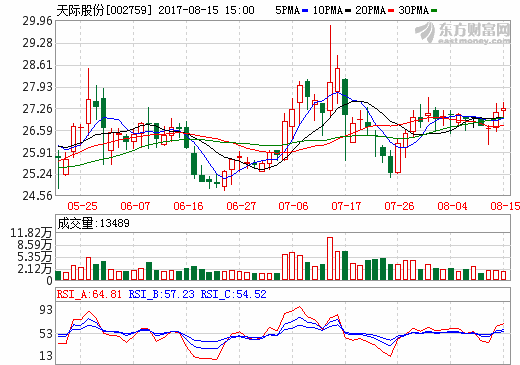
Task: Click date label 07-17
Action: [346, 206]
